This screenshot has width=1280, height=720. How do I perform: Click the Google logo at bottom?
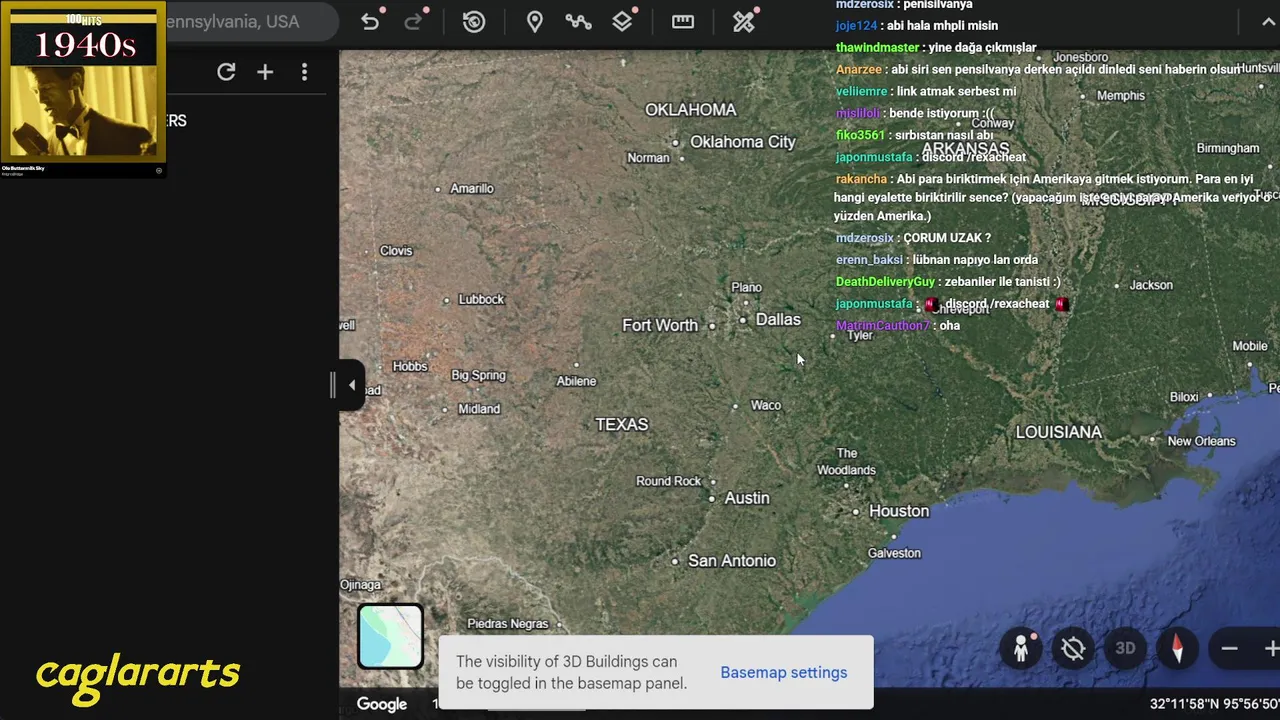(x=382, y=704)
